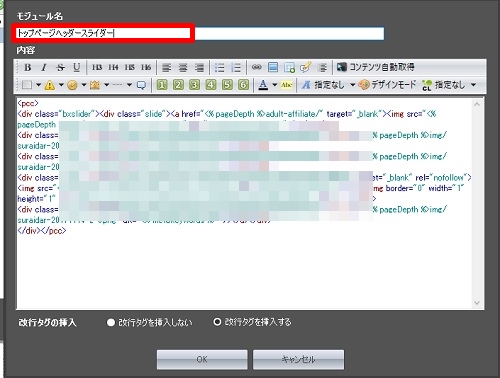
Task: Open the text color A picker
Action: (263, 85)
